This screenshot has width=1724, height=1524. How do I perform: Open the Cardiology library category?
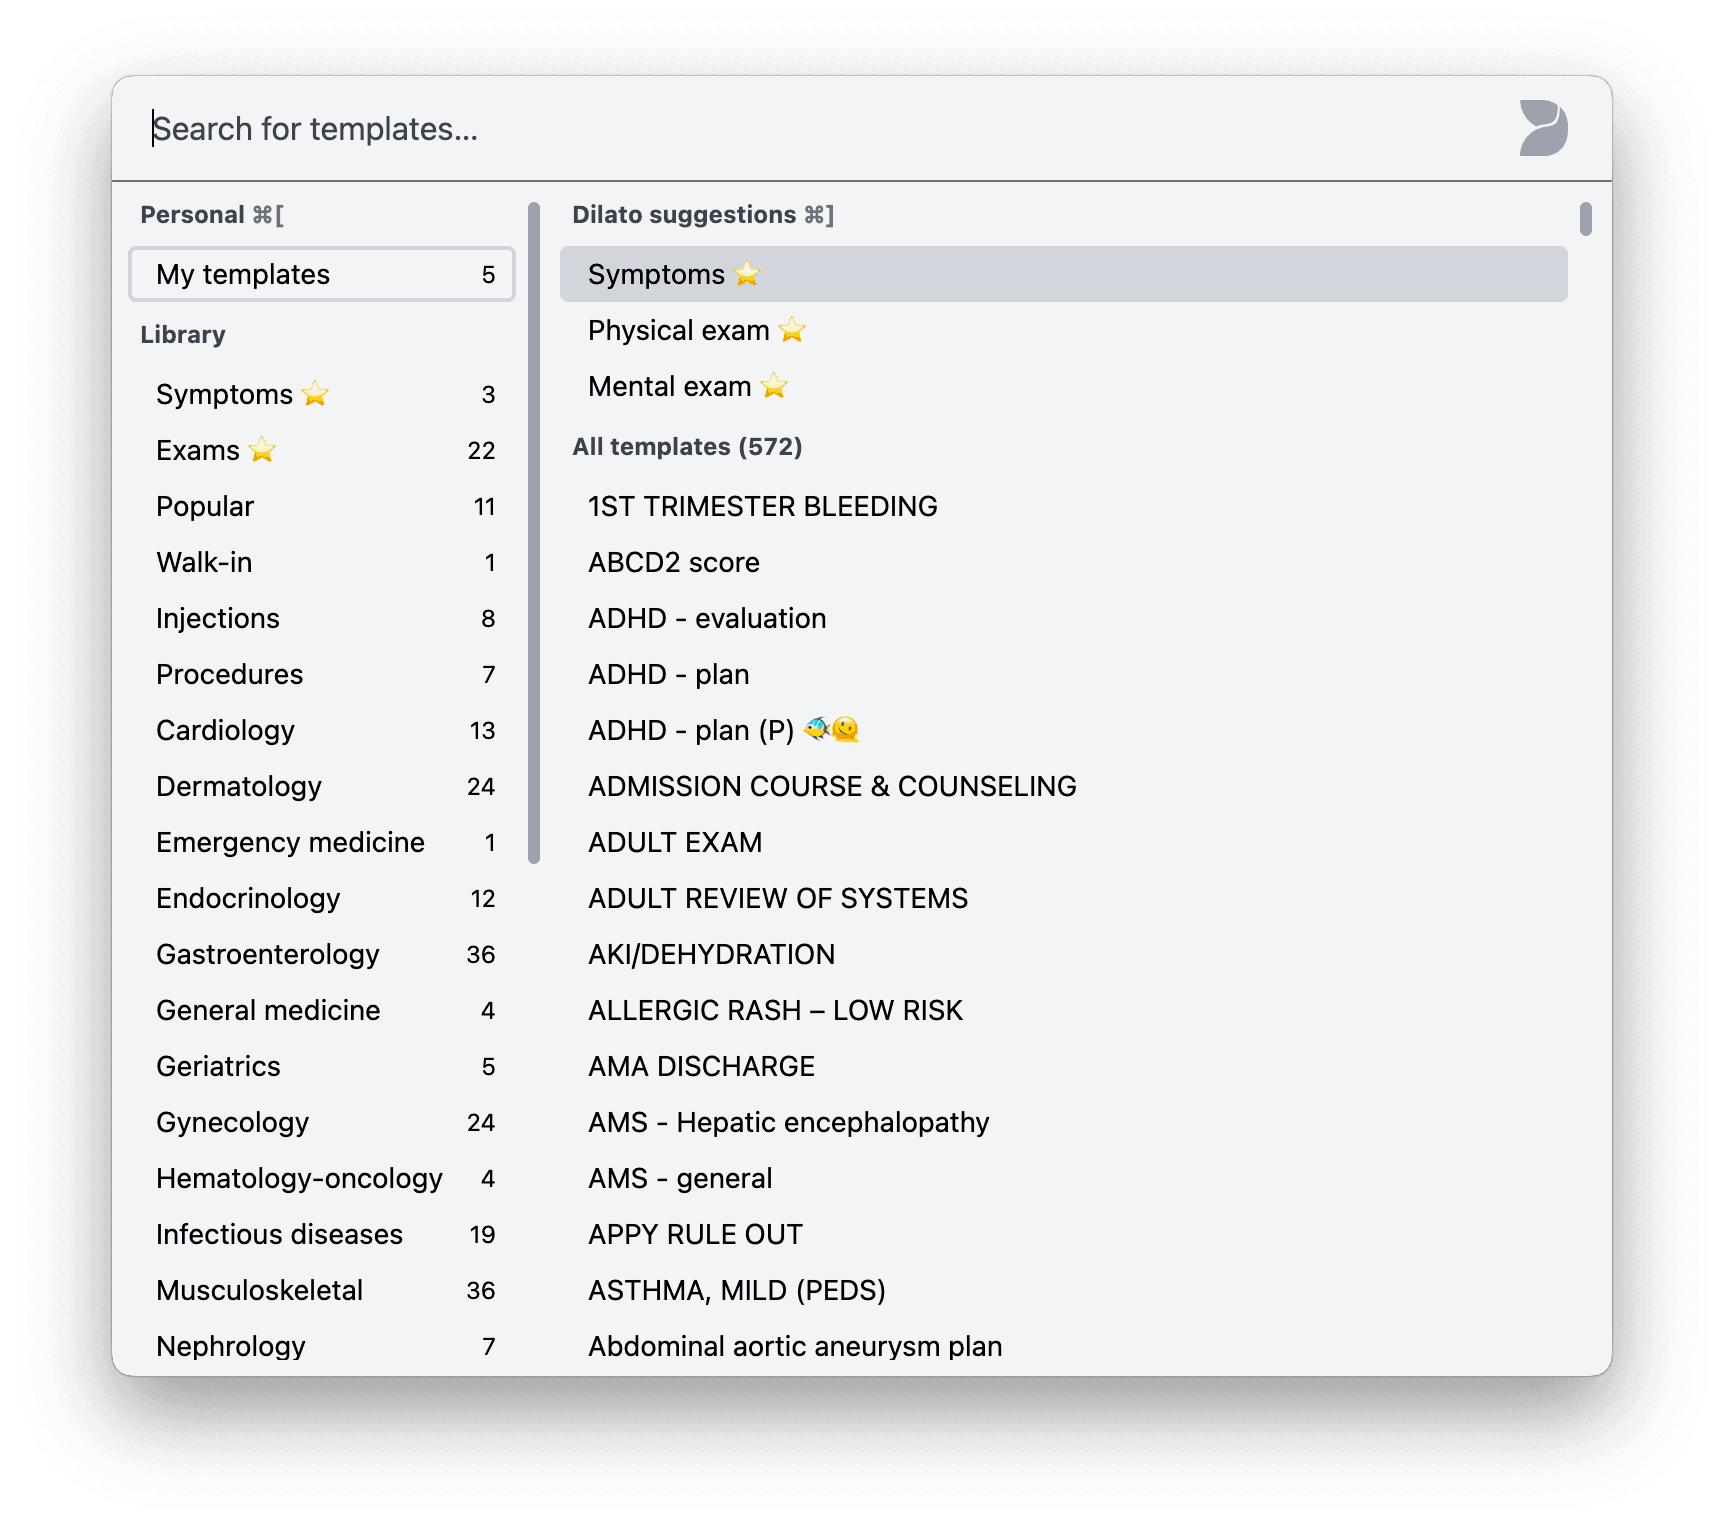tap(226, 730)
